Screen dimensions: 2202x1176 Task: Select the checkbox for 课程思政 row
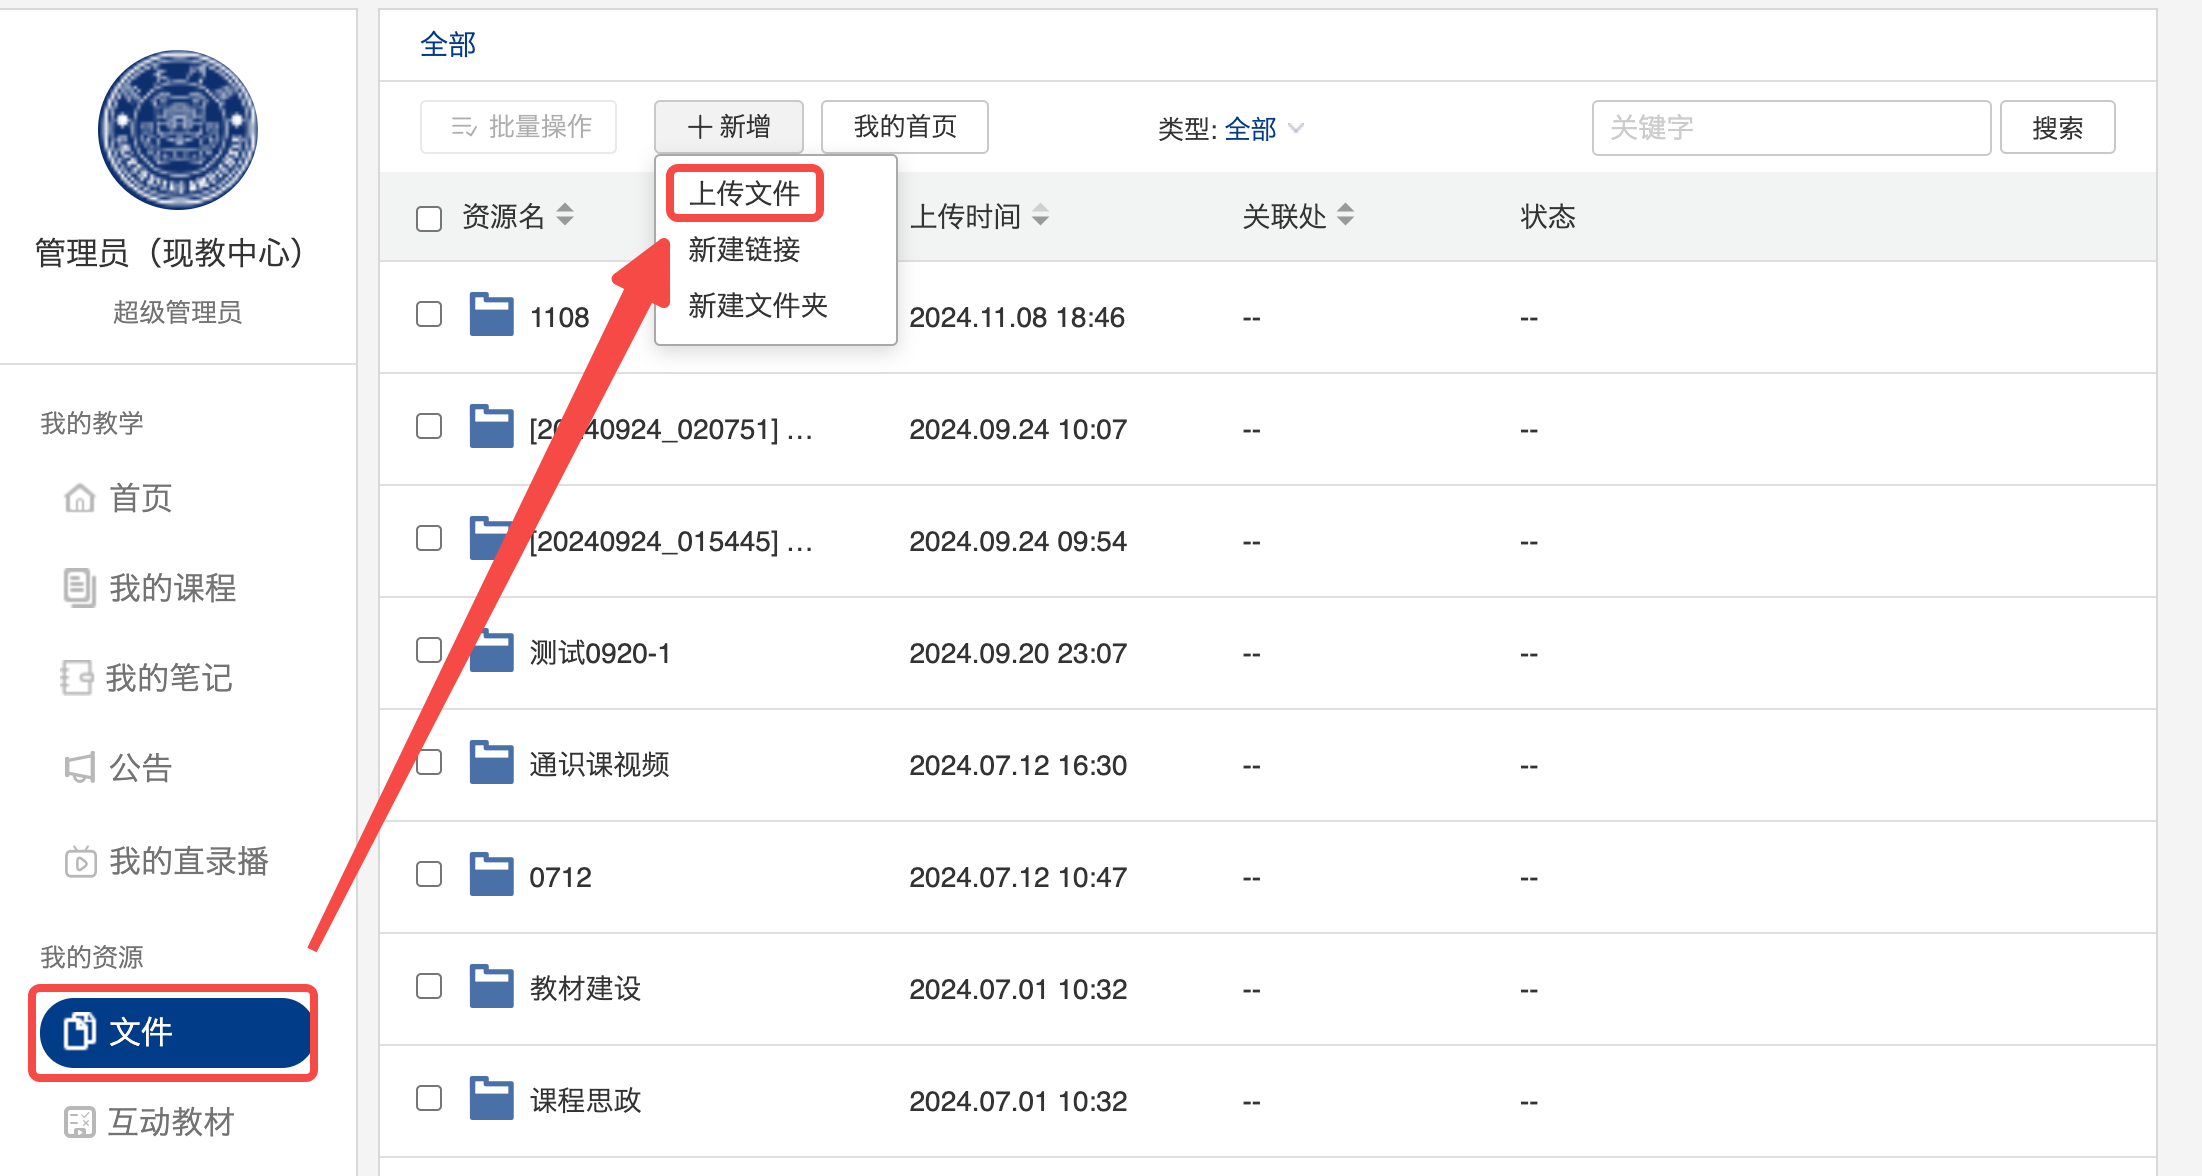[429, 1099]
